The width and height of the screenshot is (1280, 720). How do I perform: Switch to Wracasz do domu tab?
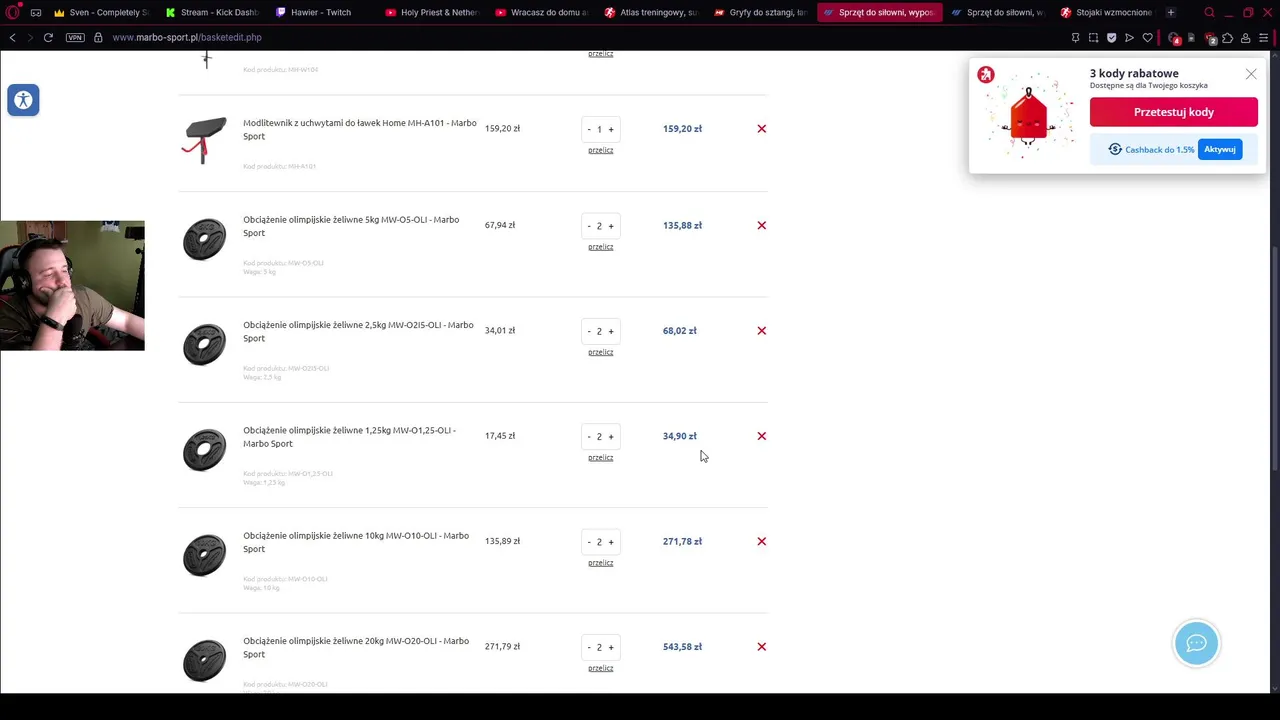(541, 13)
